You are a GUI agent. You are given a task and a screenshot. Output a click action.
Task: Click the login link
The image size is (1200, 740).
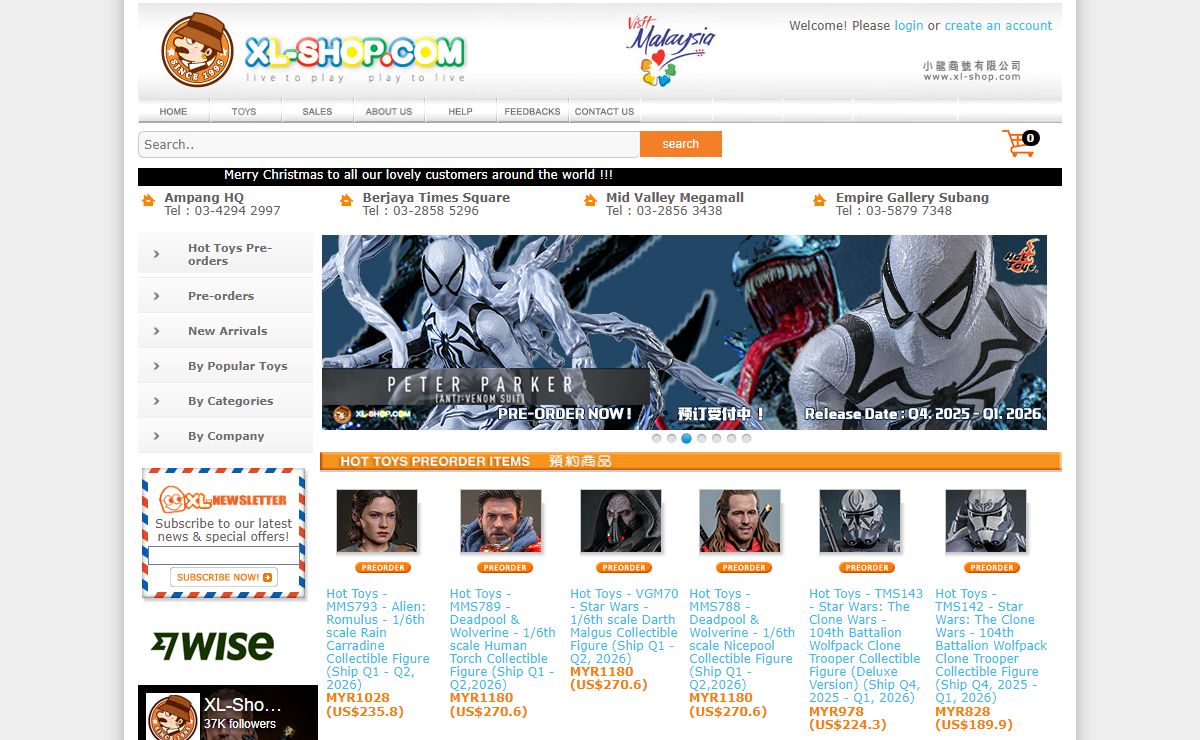[909, 26]
